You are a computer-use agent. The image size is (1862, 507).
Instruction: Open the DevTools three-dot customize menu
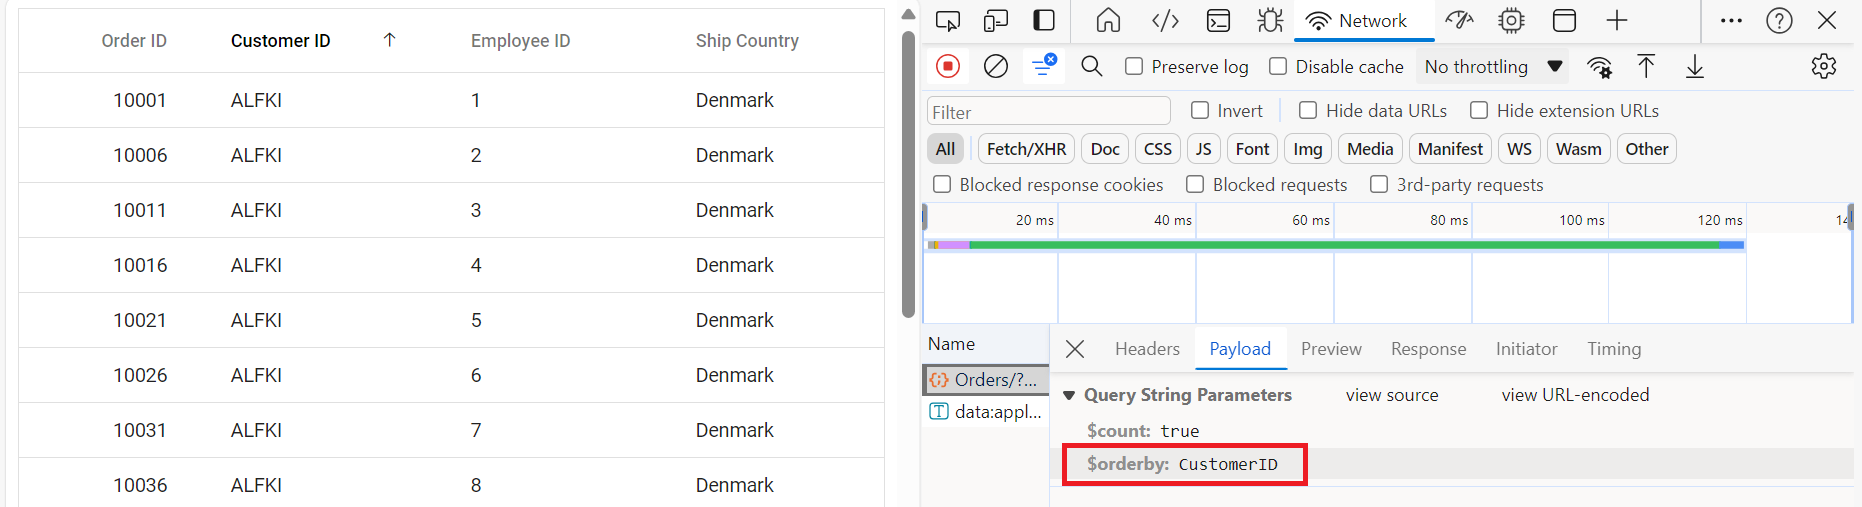click(1731, 20)
